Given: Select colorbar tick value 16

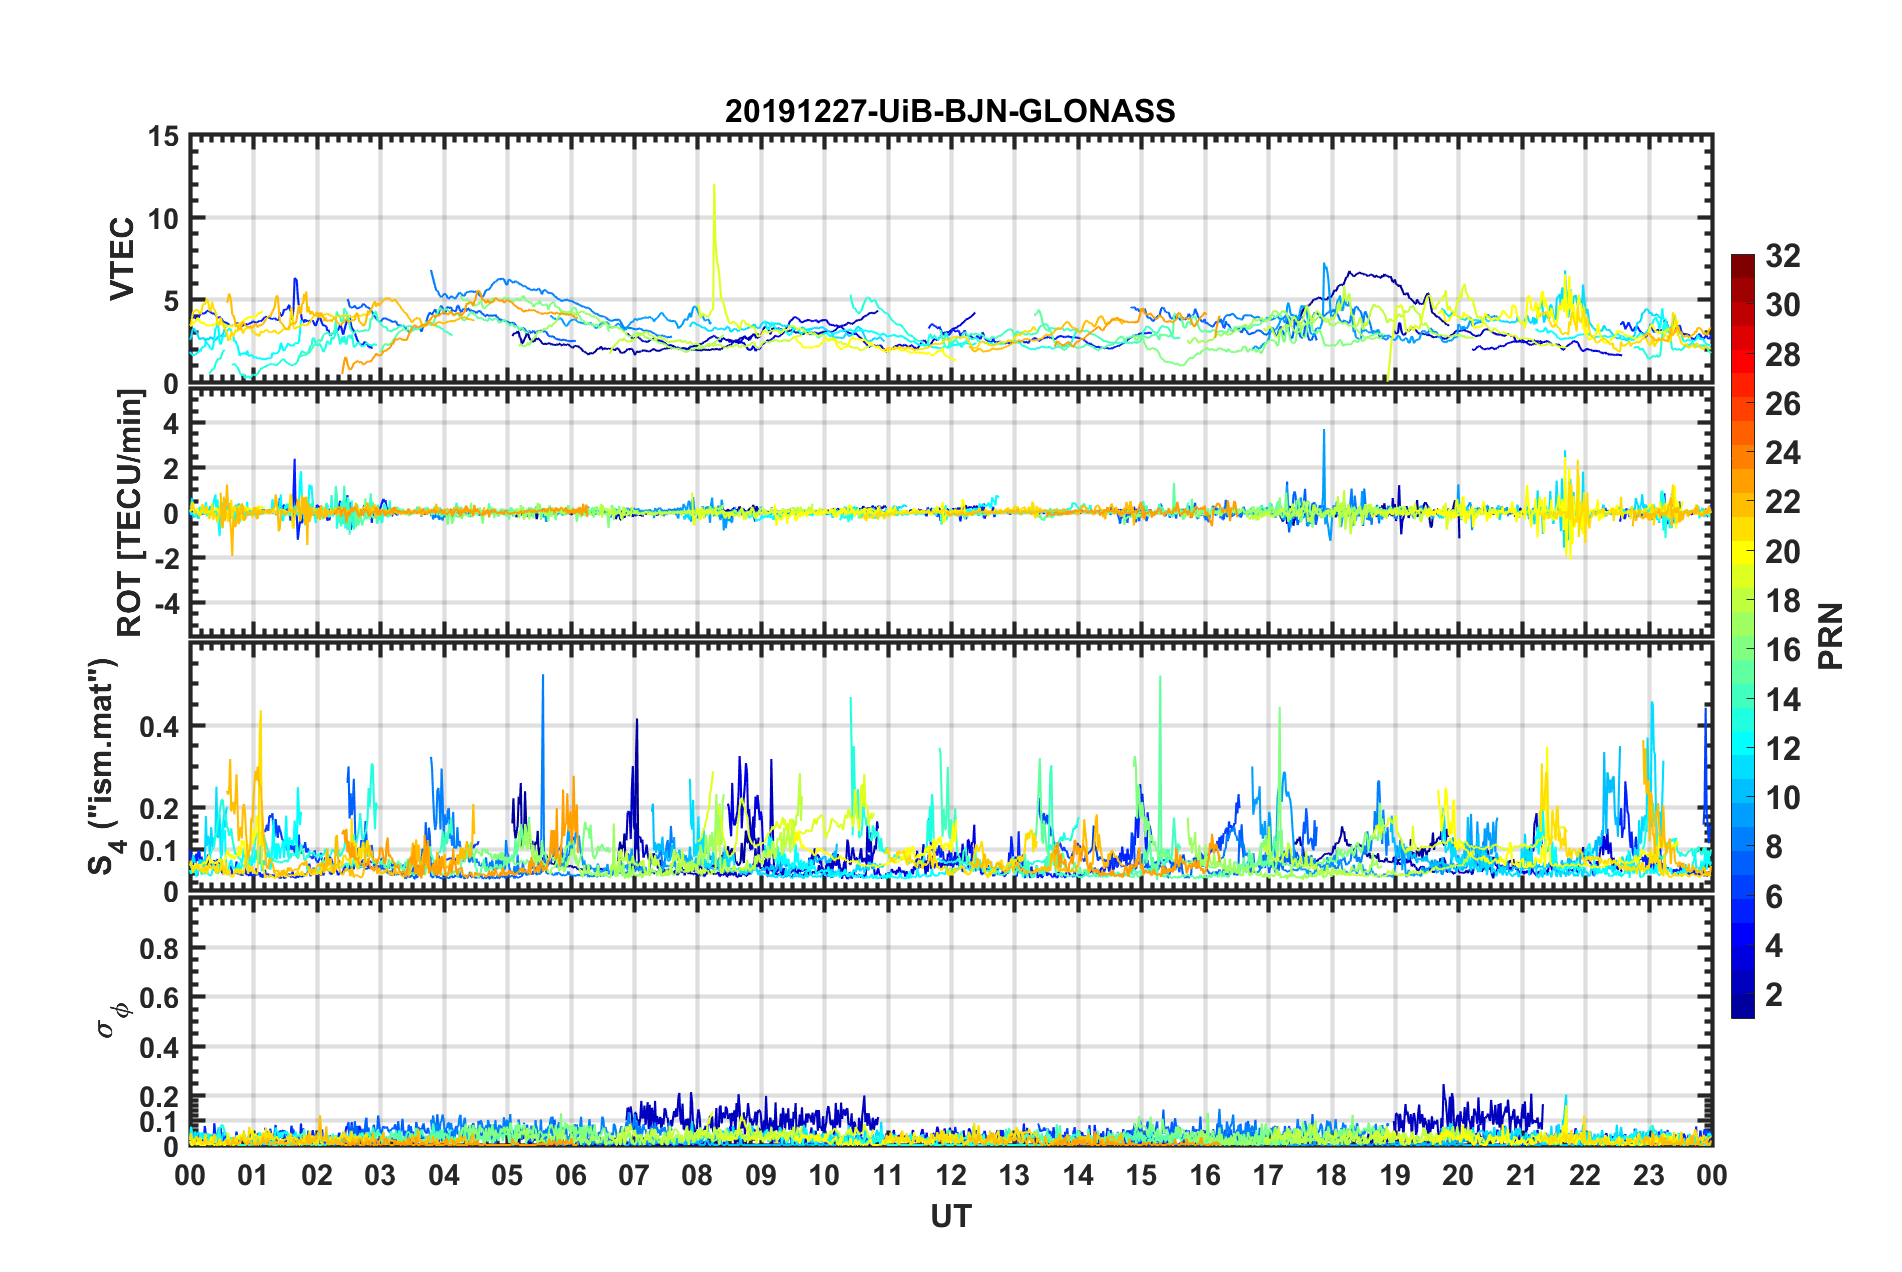Looking at the screenshot, I should click(1782, 650).
